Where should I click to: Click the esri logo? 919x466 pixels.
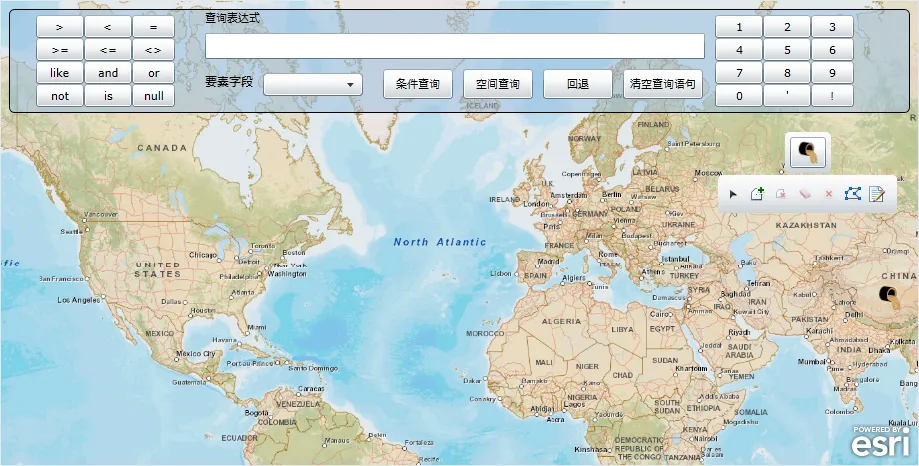(x=880, y=441)
